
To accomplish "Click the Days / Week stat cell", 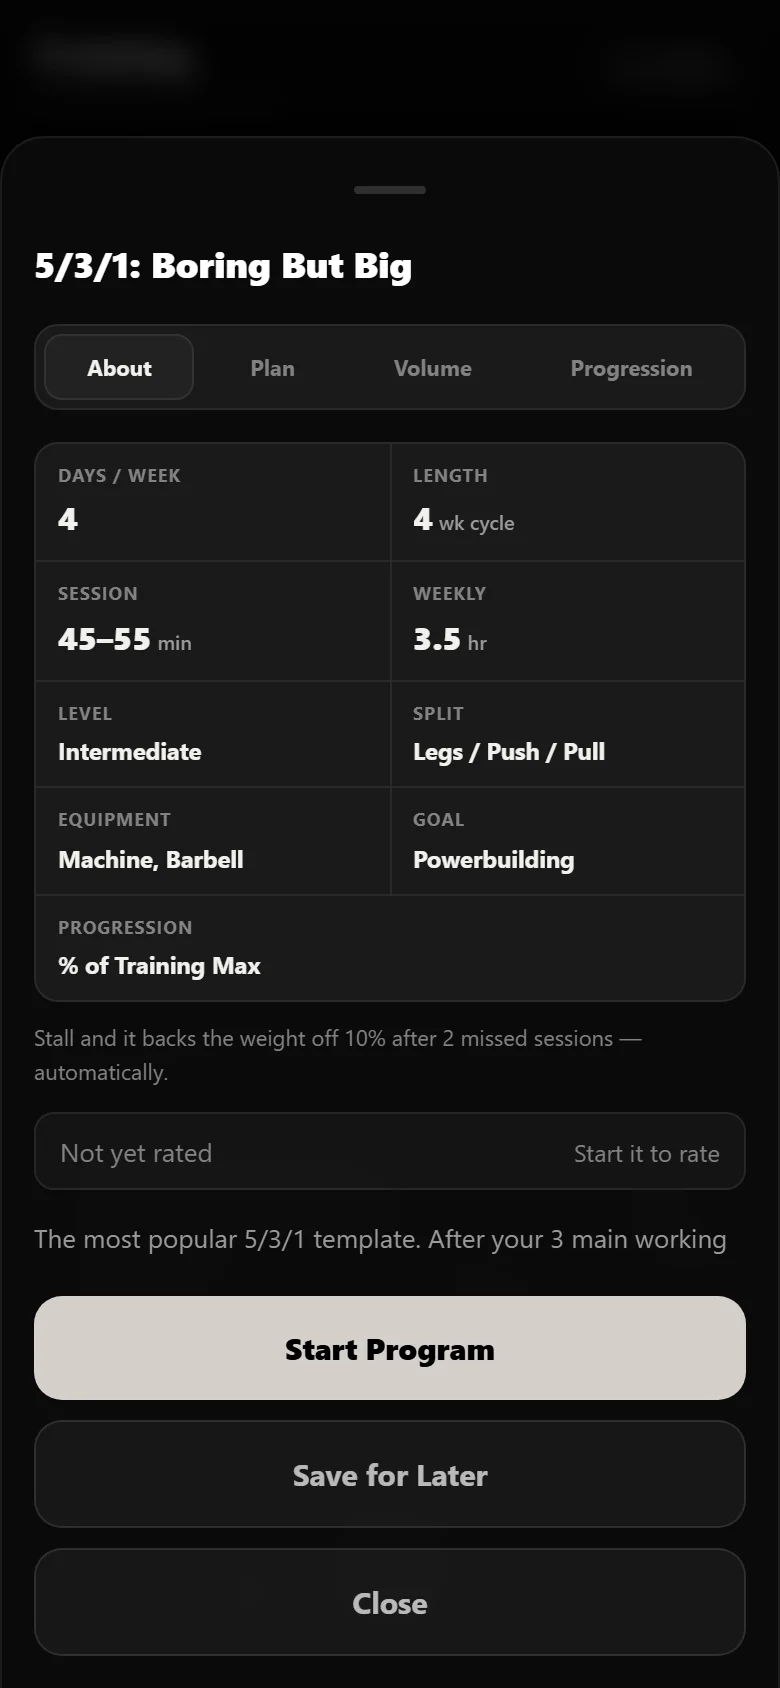I will click(213, 502).
